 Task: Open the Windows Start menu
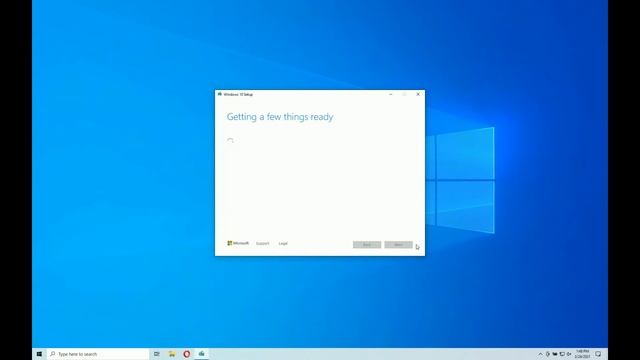(x=39, y=354)
